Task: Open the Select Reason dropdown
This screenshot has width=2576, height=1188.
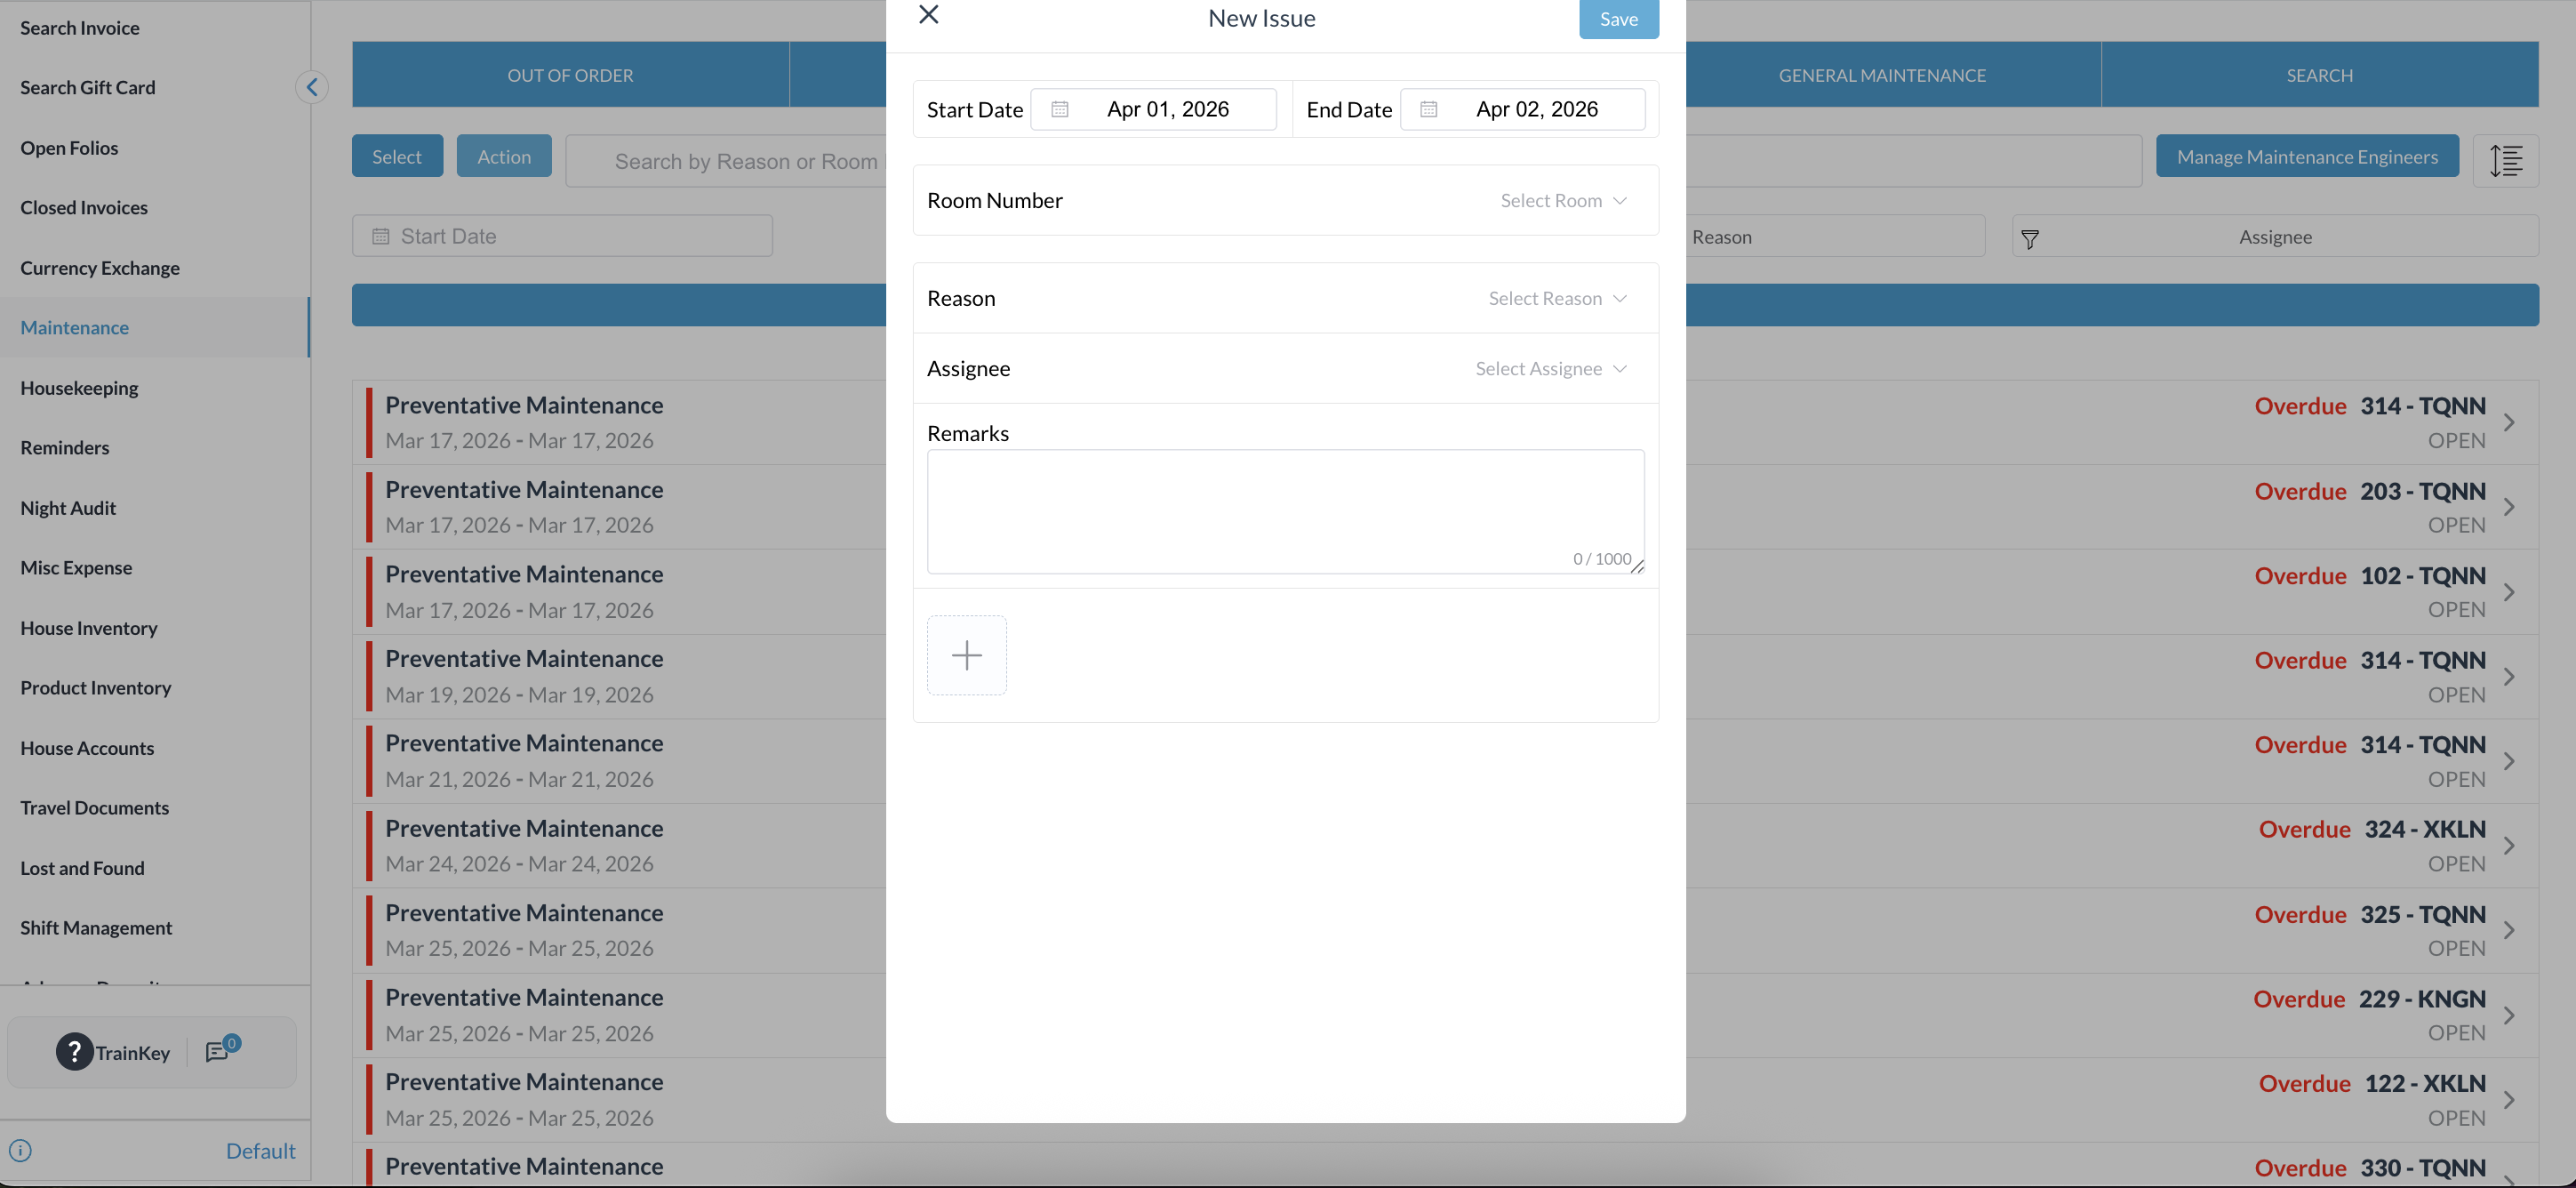Action: pos(1557,299)
